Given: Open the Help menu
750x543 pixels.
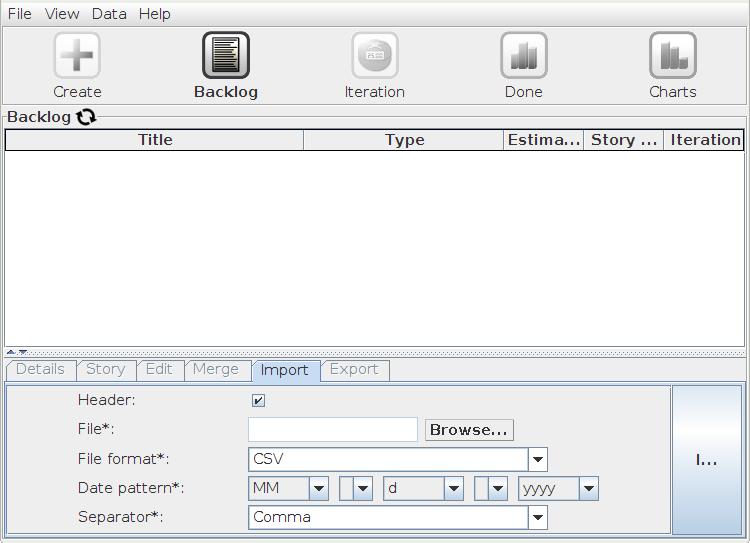Looking at the screenshot, I should pyautogui.click(x=154, y=14).
